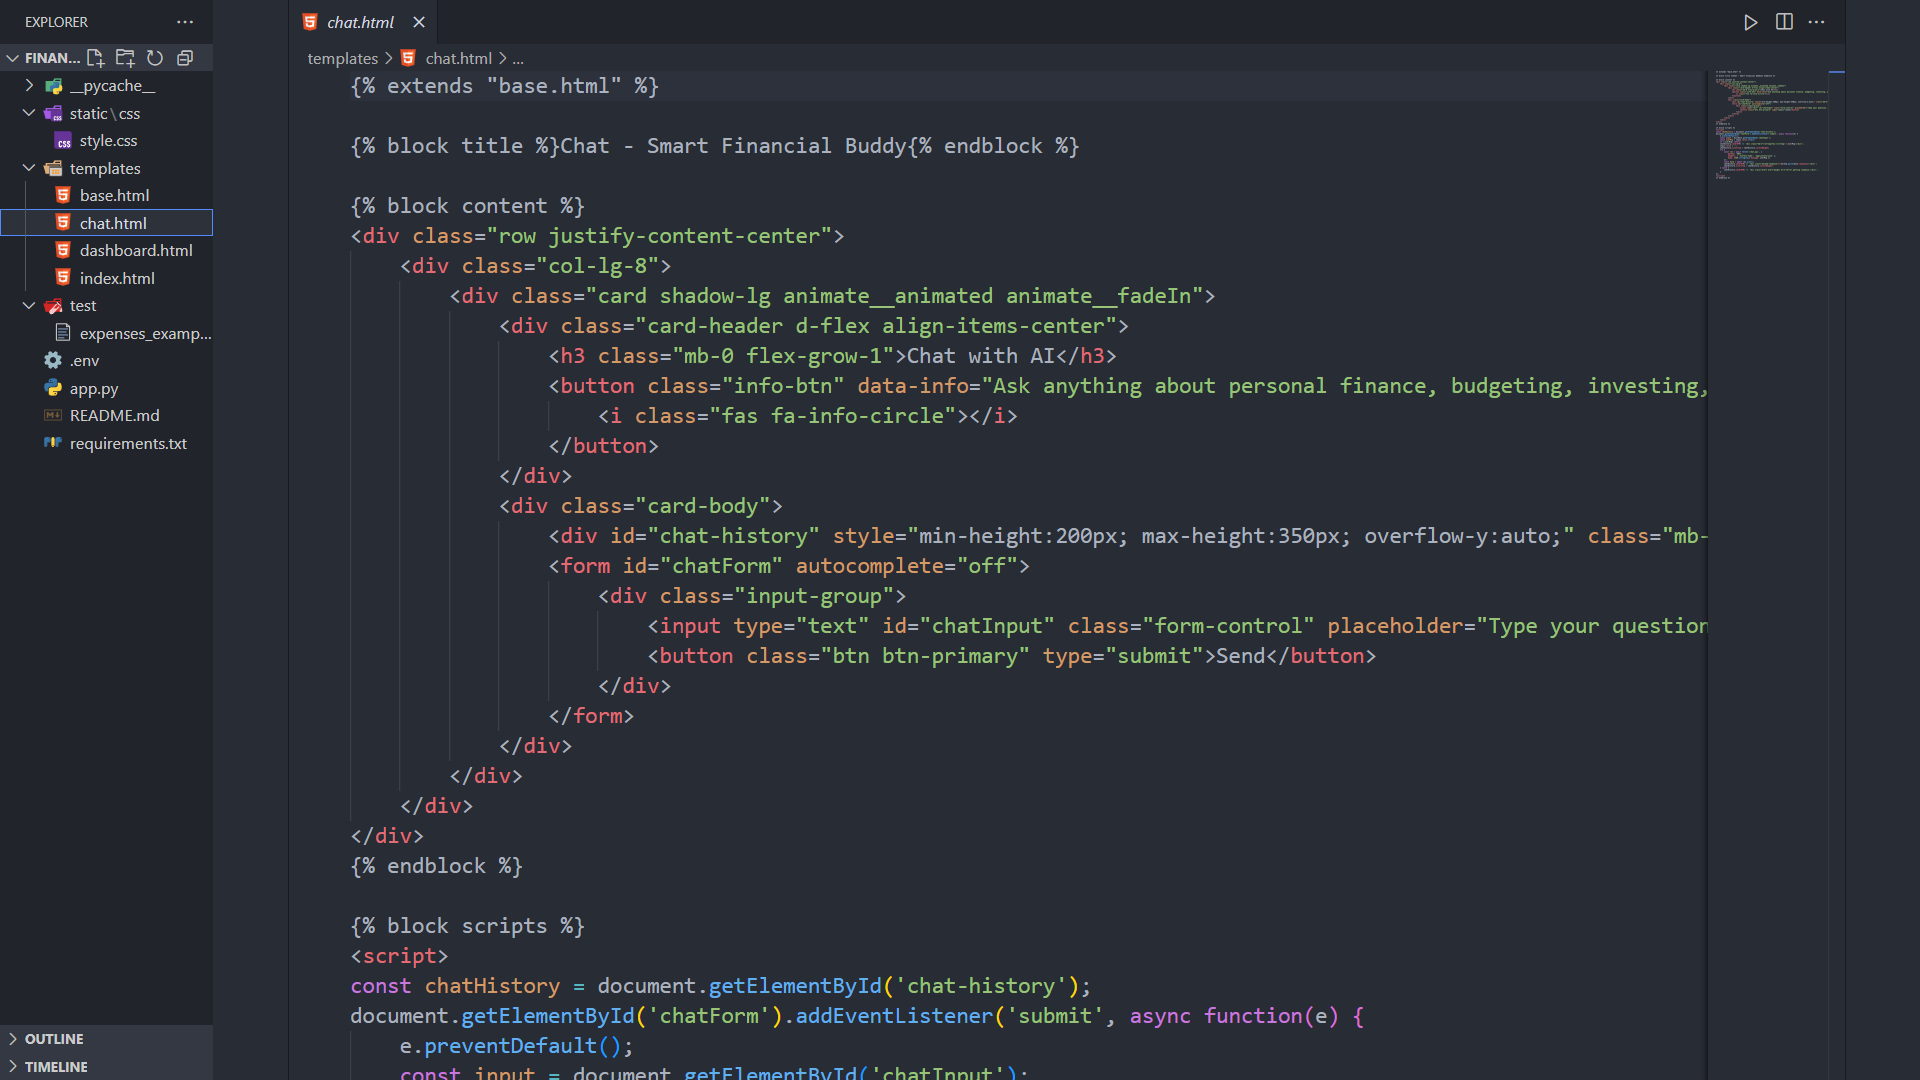Open the editor More Actions ellipsis
The width and height of the screenshot is (1920, 1080).
coord(1817,22)
